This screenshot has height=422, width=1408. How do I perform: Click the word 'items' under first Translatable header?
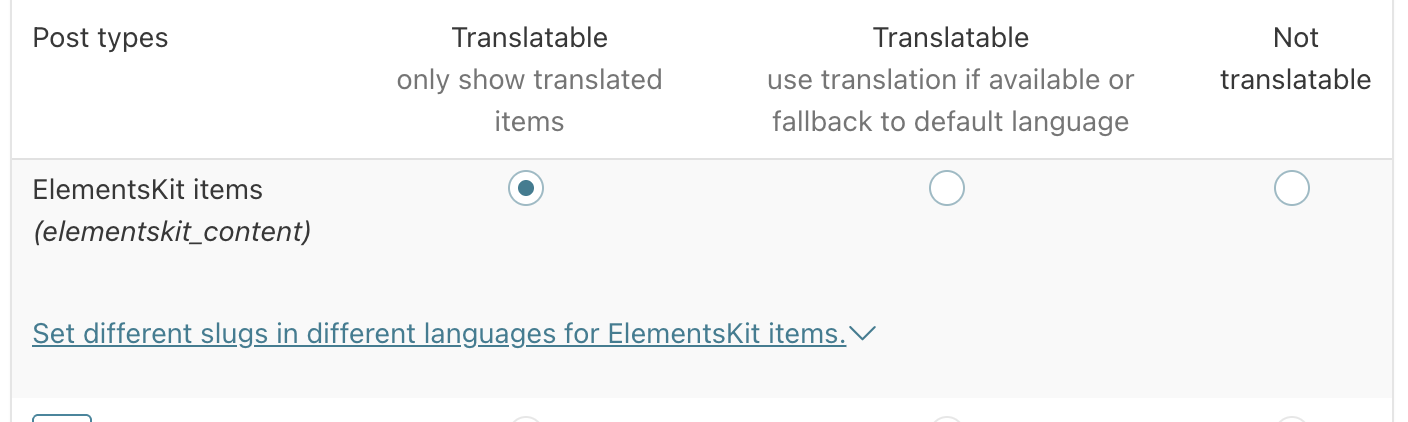pyautogui.click(x=529, y=122)
